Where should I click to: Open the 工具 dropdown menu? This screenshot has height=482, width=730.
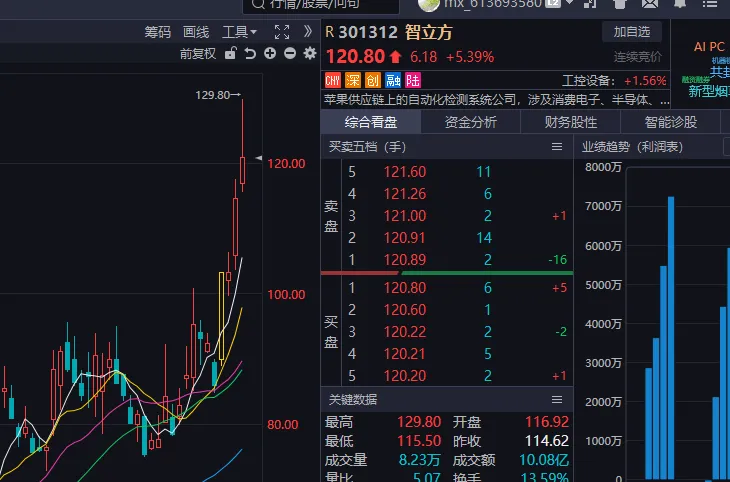tap(239, 32)
